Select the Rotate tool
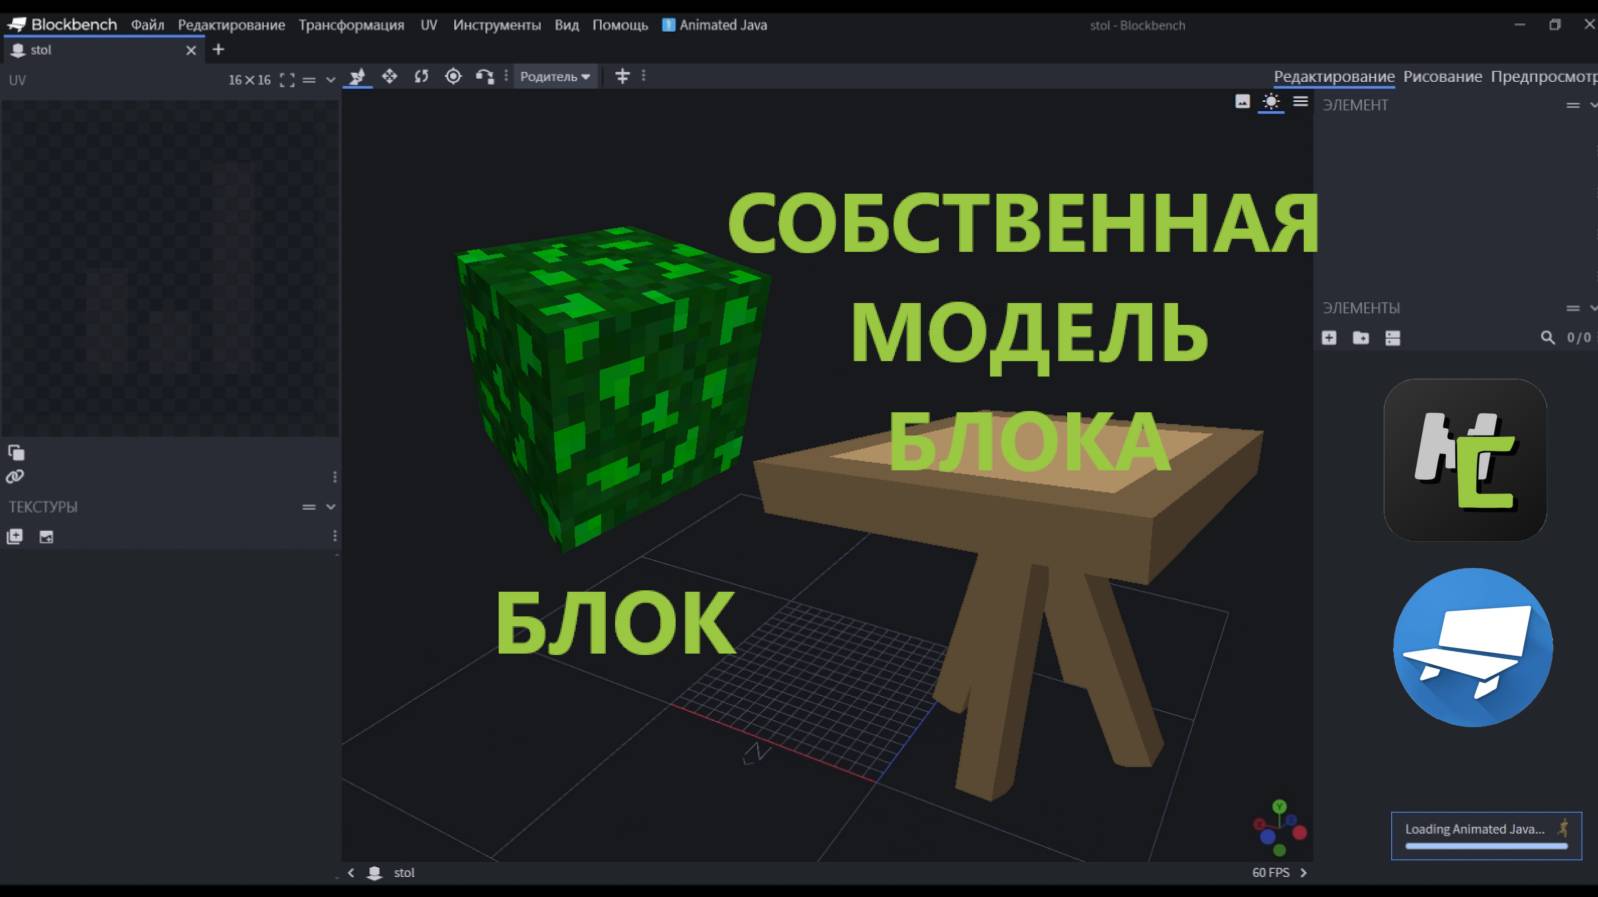 point(421,76)
